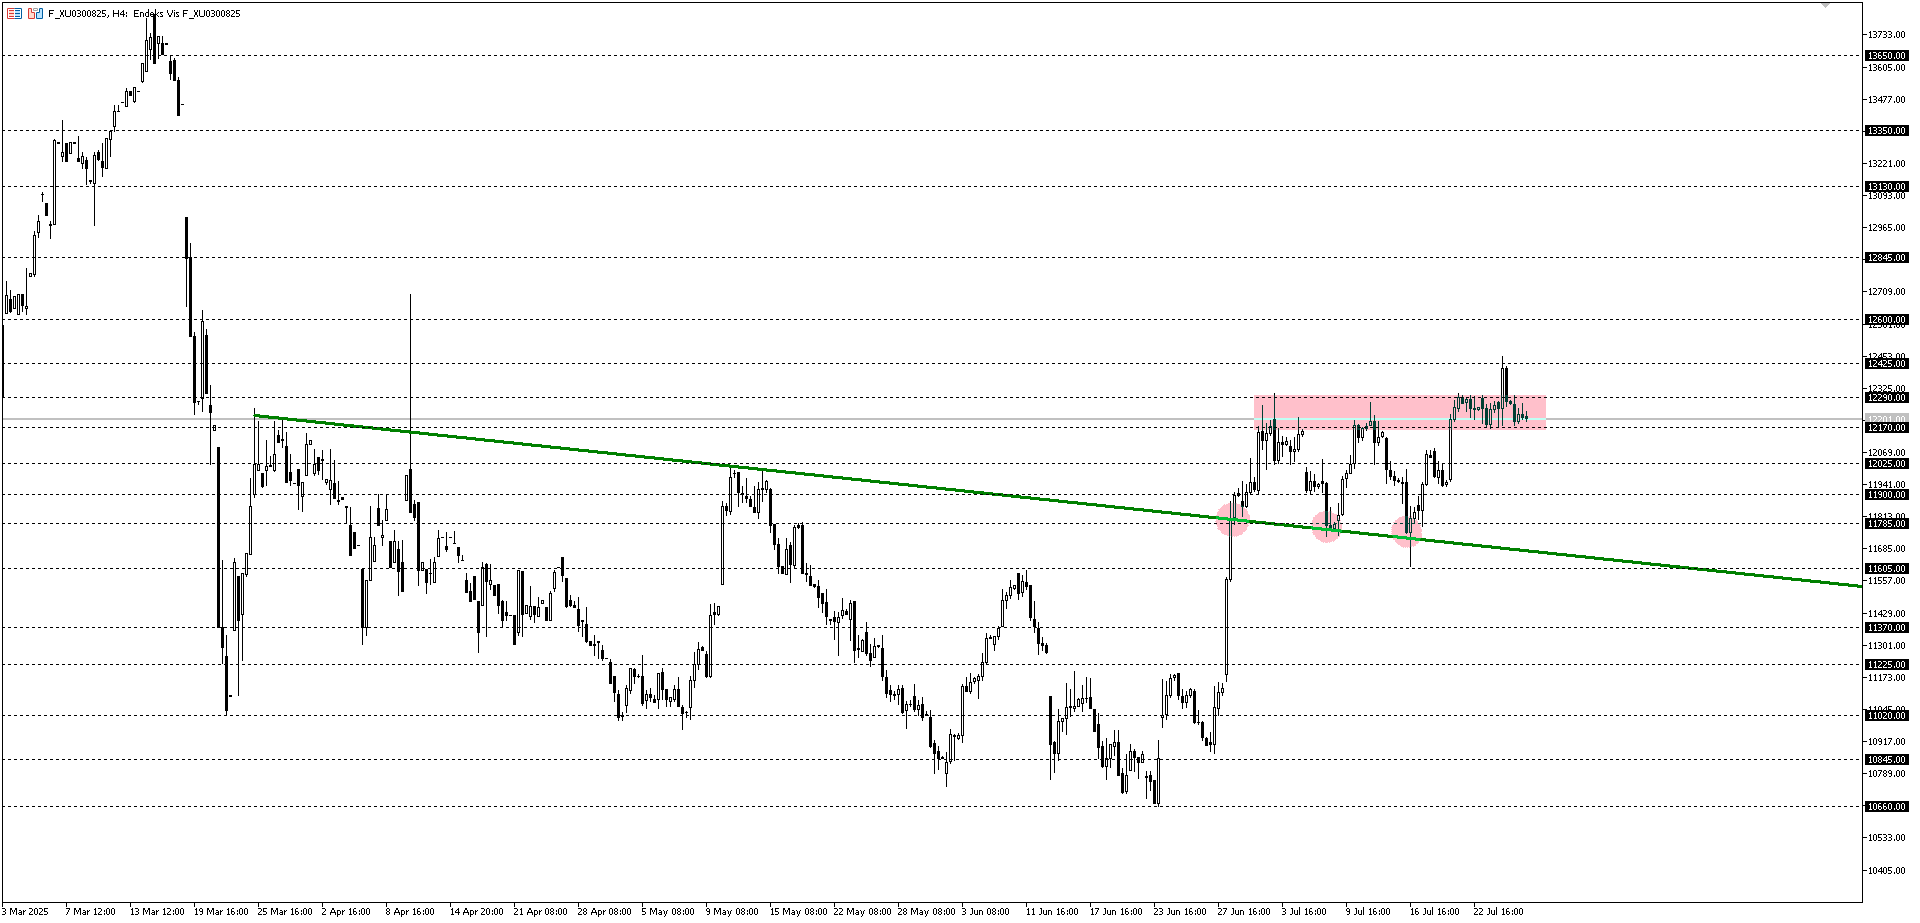Click the 27 Jun 16:00 time label
Screen dimensions: 1920x923
click(x=1244, y=912)
